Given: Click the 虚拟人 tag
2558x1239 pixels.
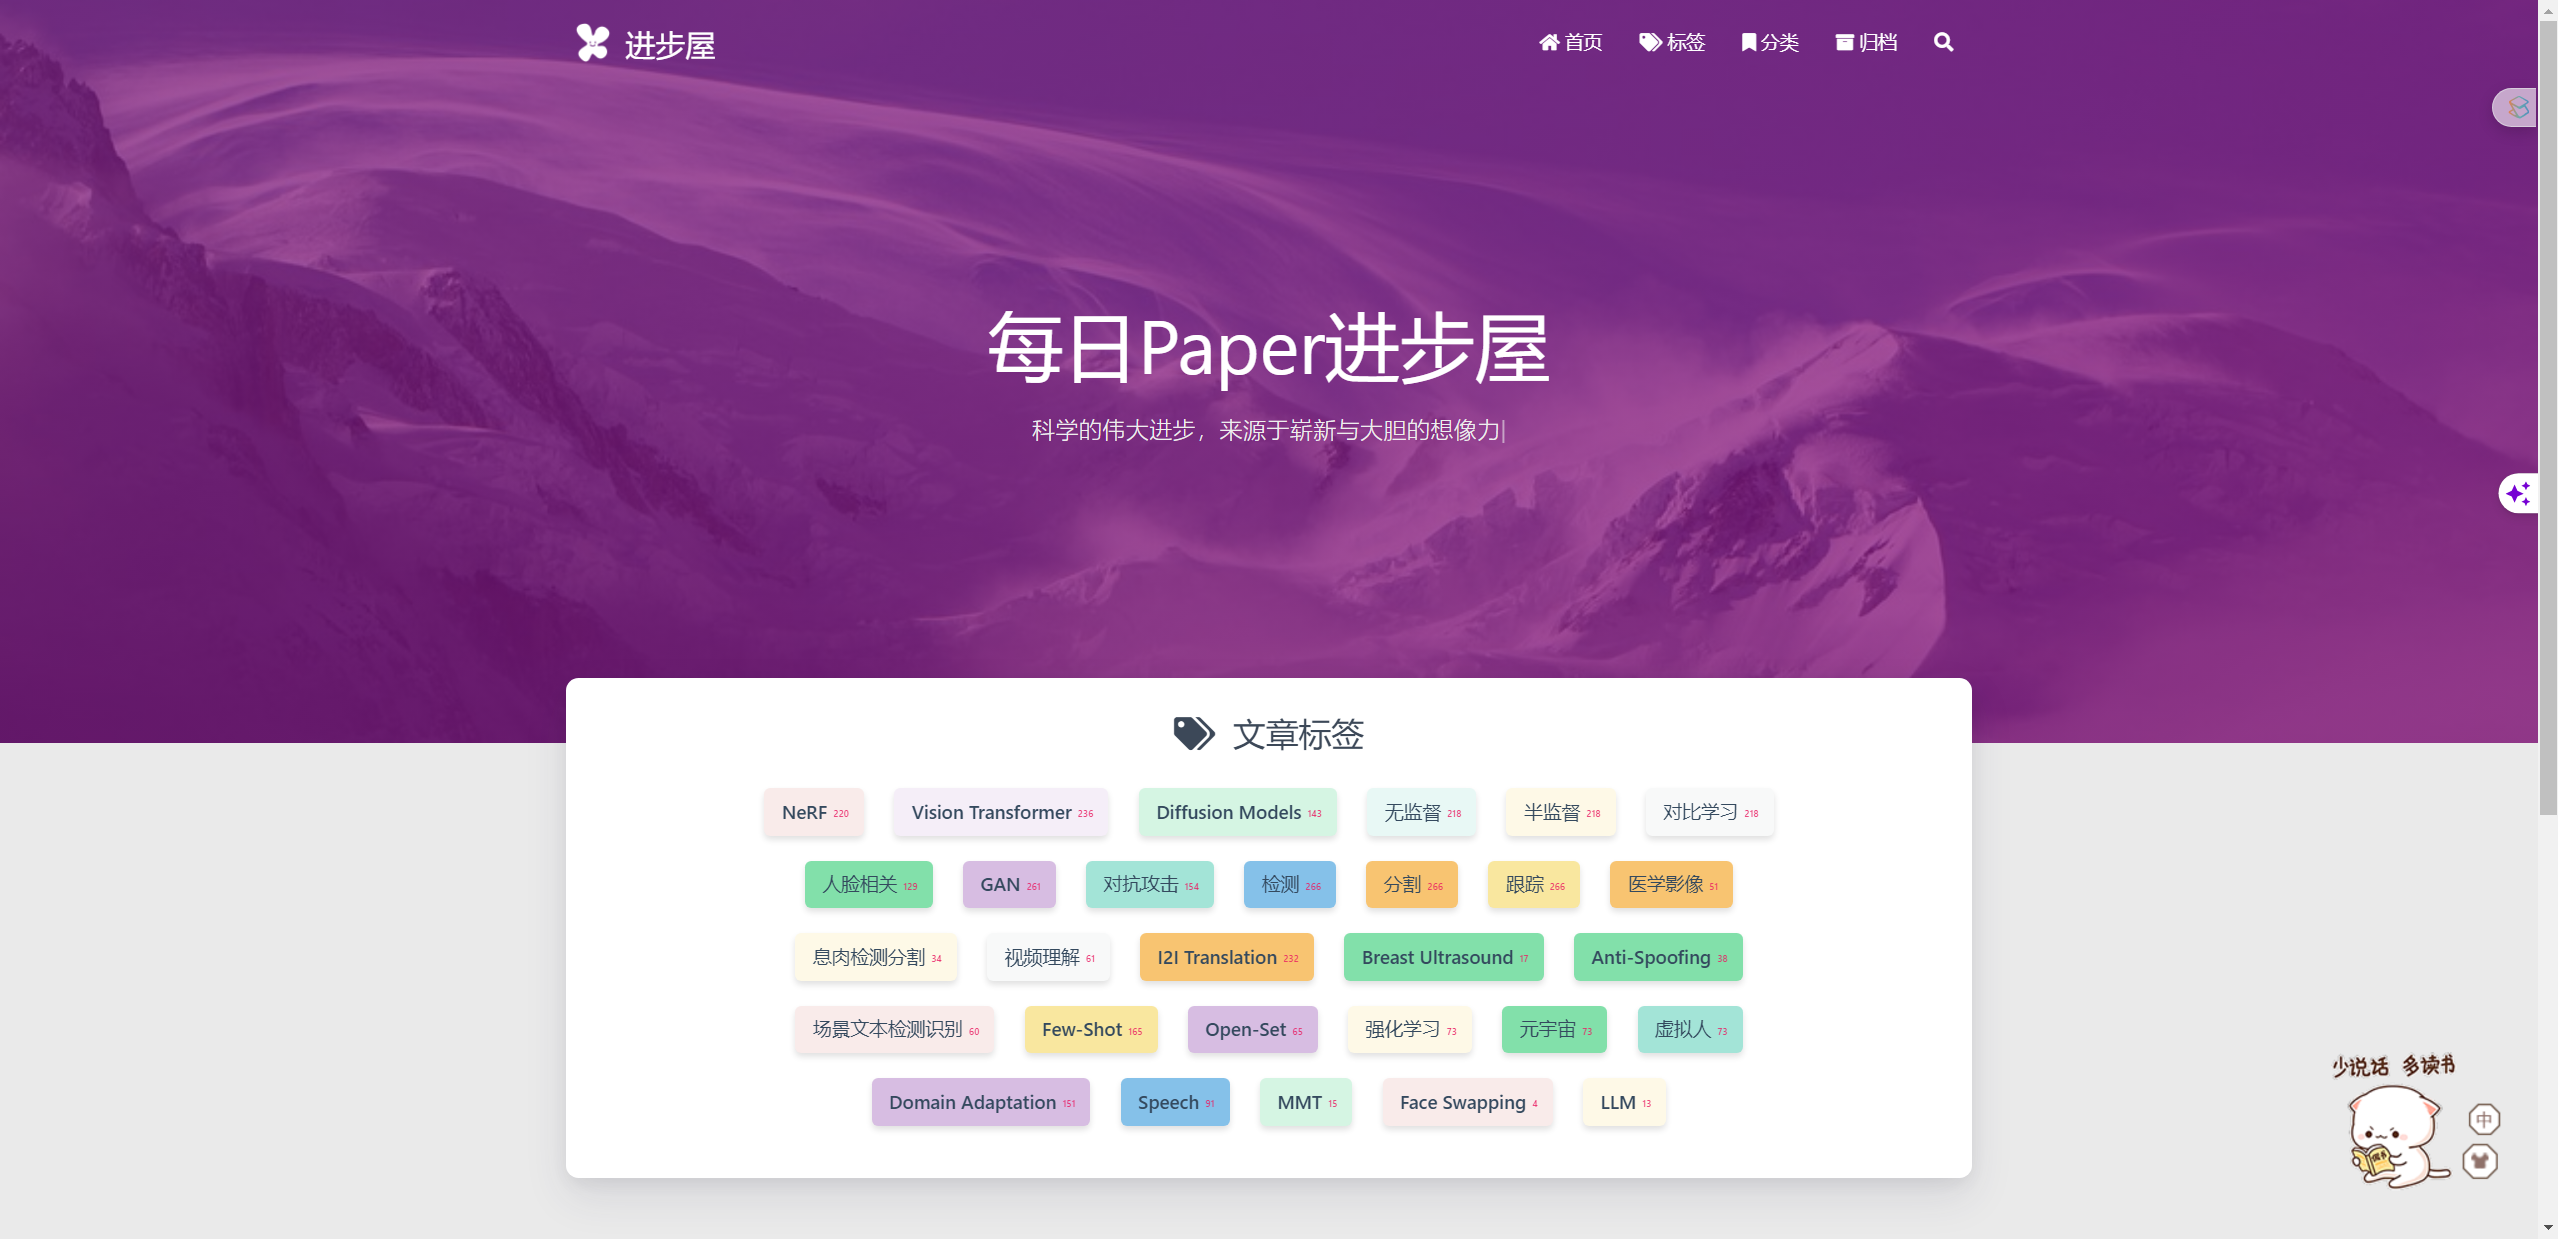Looking at the screenshot, I should click(x=1690, y=1030).
